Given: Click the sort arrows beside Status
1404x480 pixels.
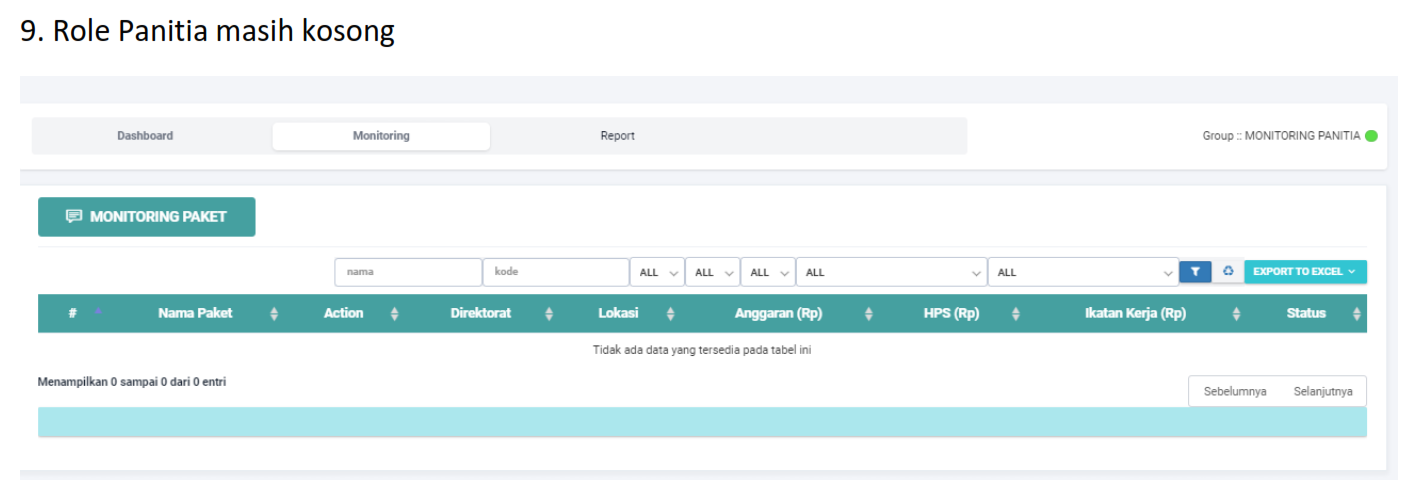Looking at the screenshot, I should coord(1356,314).
